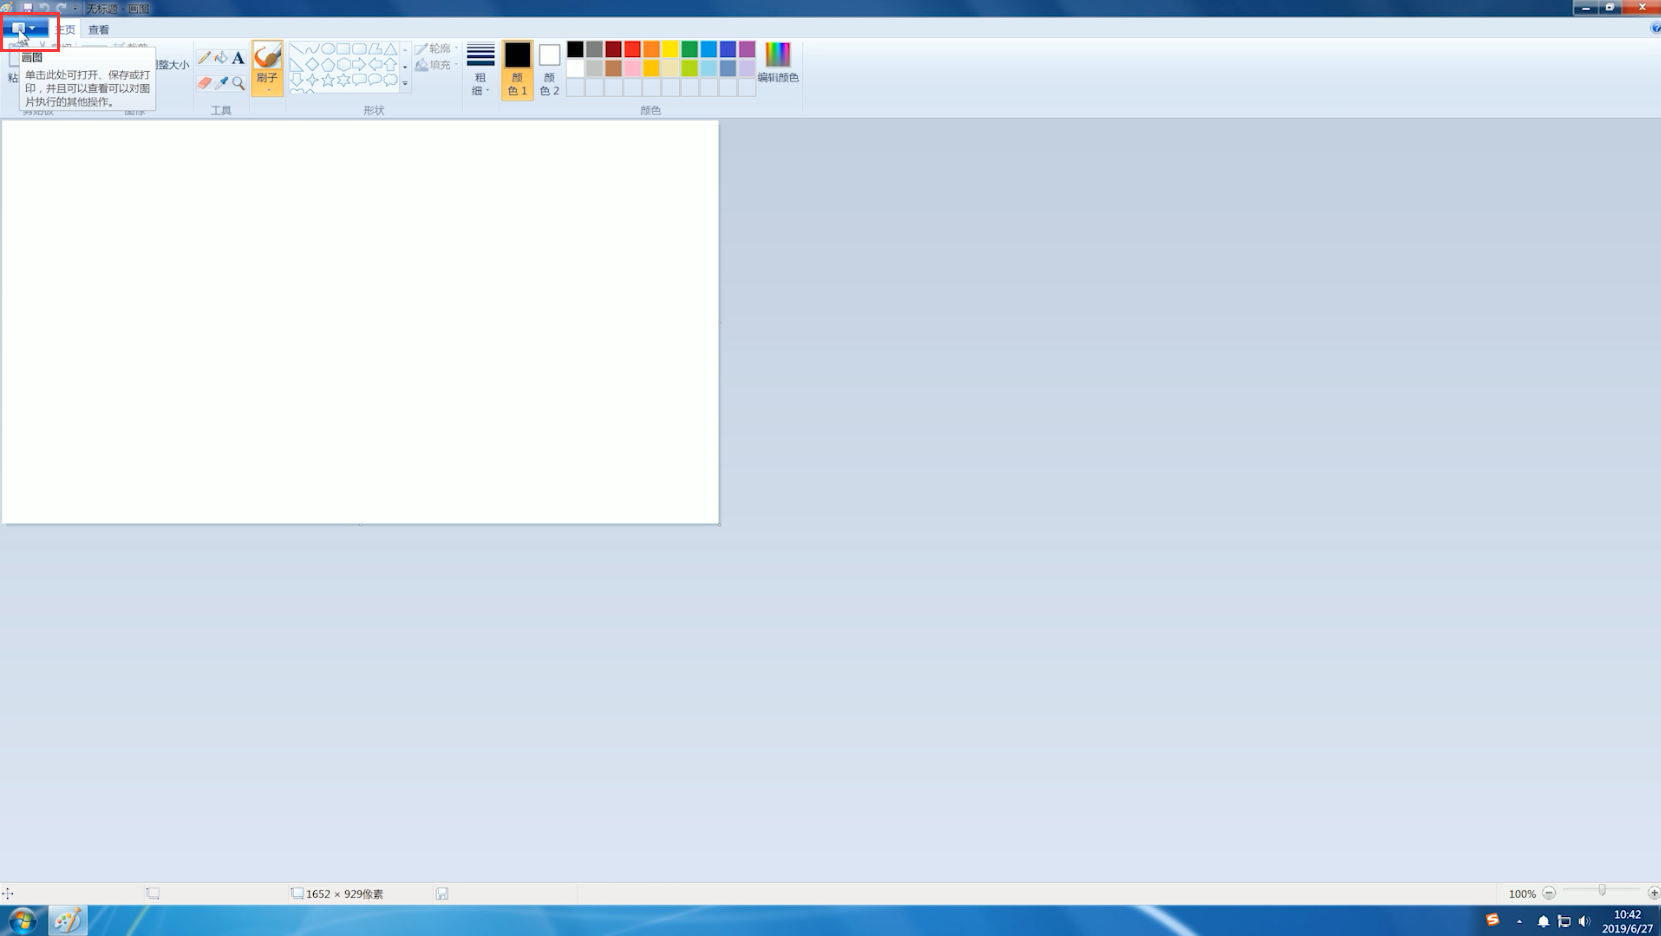Choose the orange color swatch
This screenshot has width=1661, height=936.
pos(652,49)
